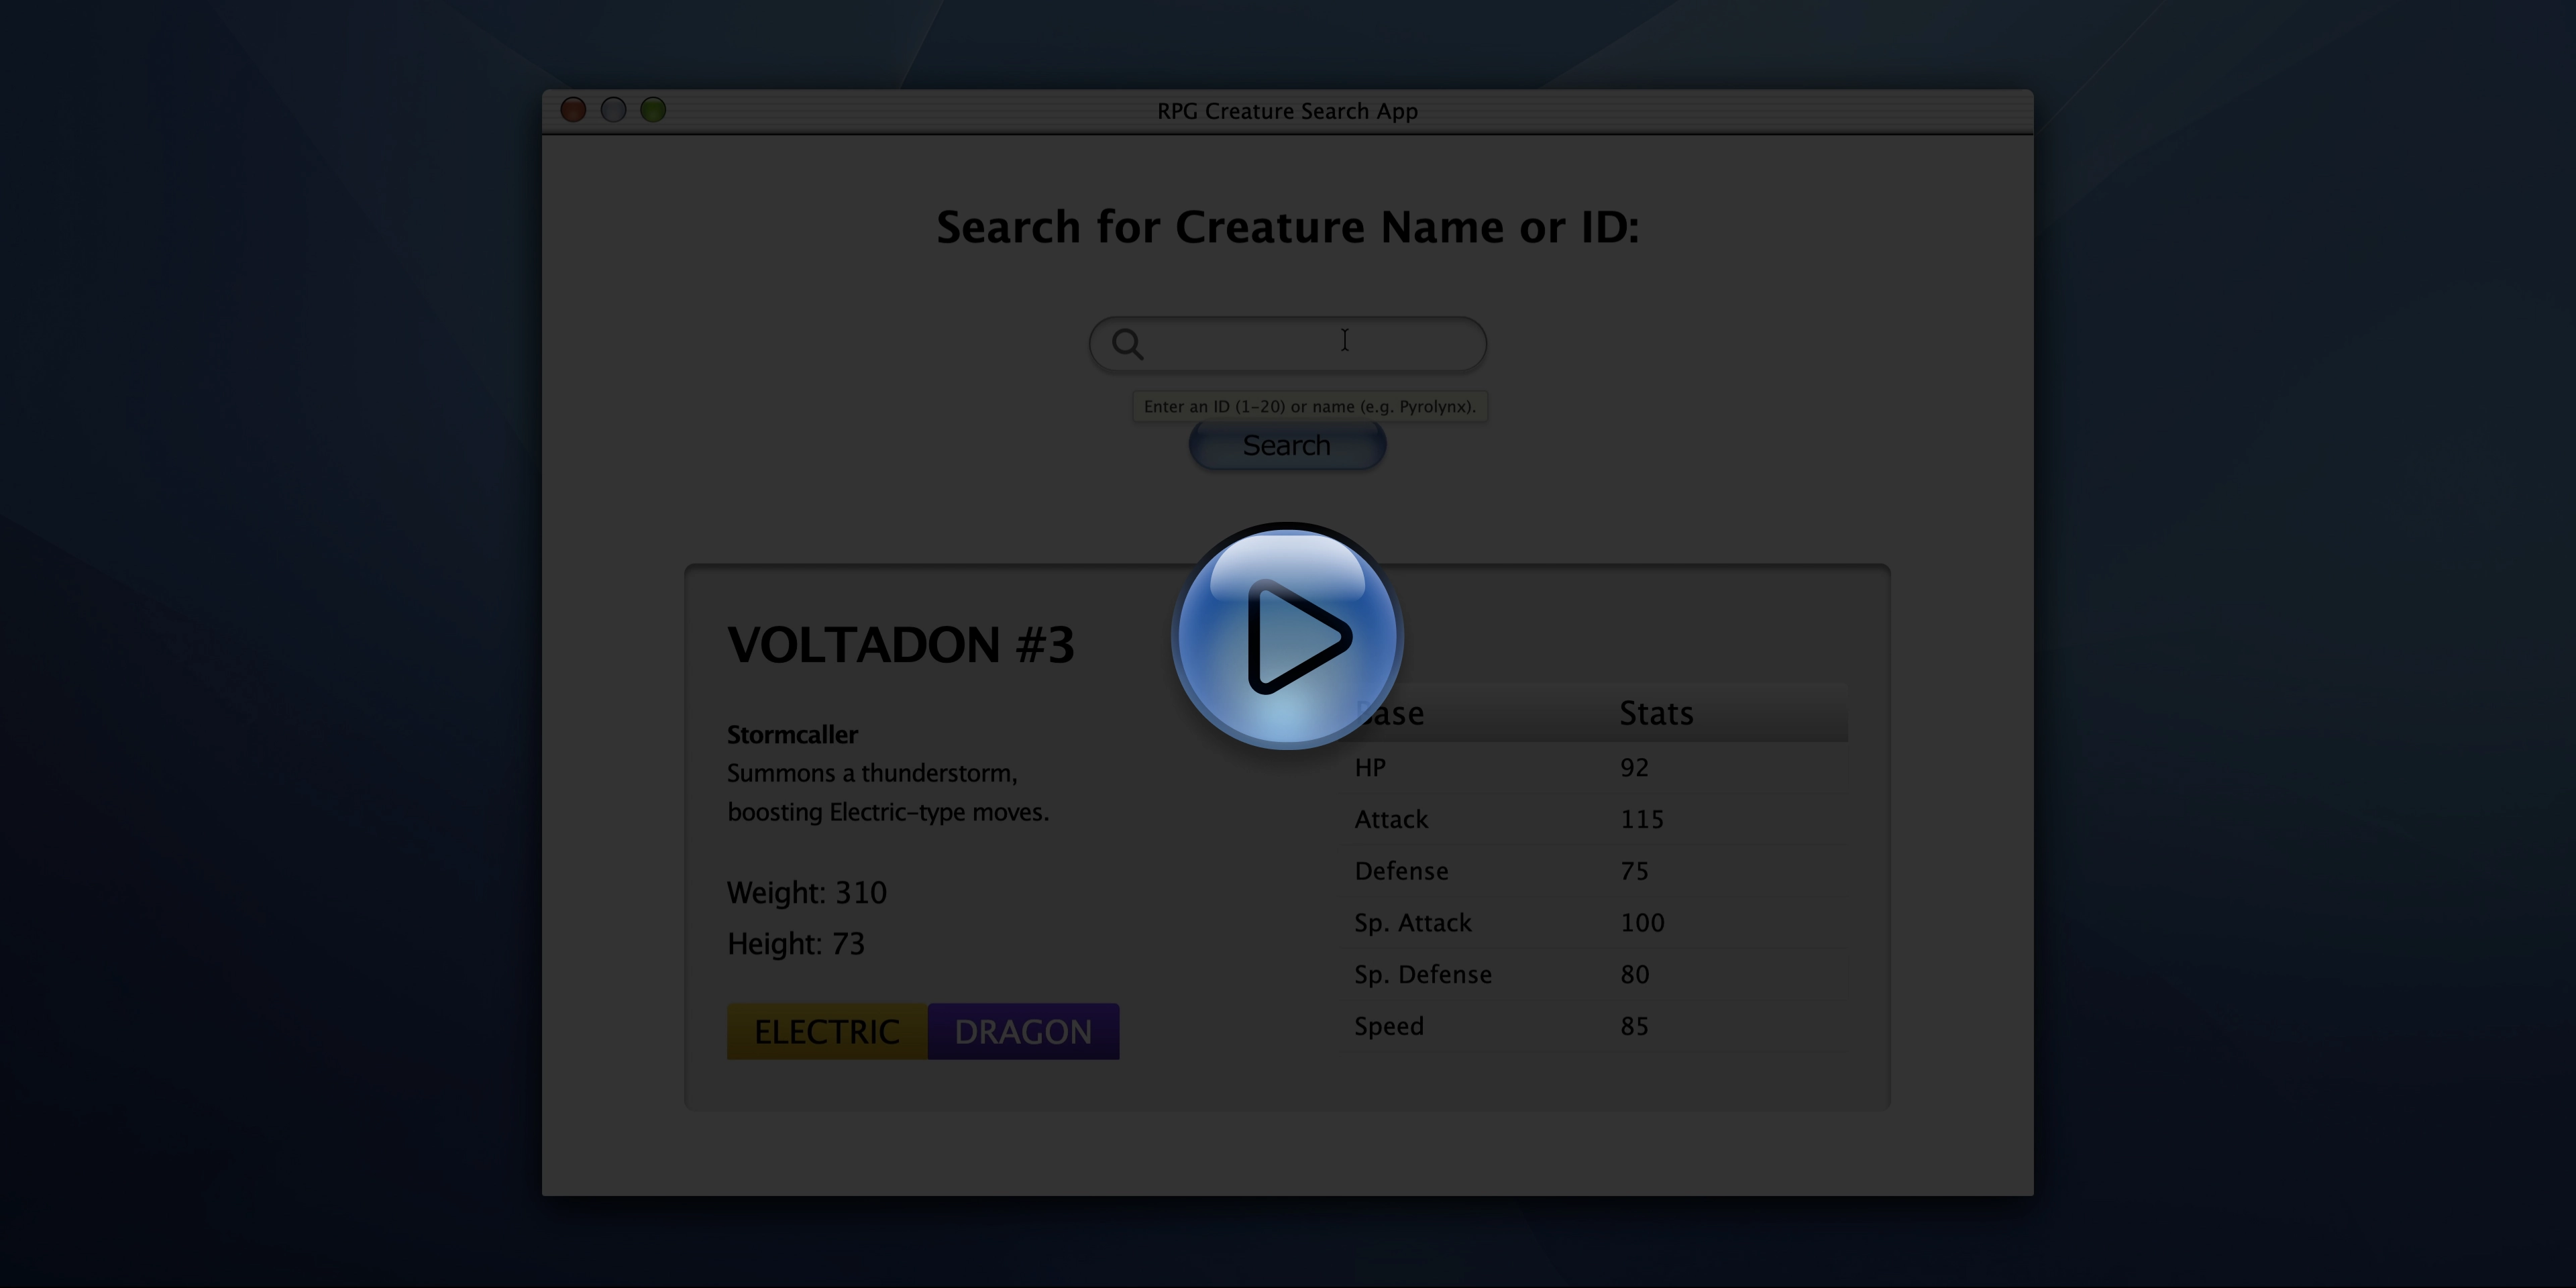
Task: Click the Height: 73 label
Action: pyautogui.click(x=796, y=944)
